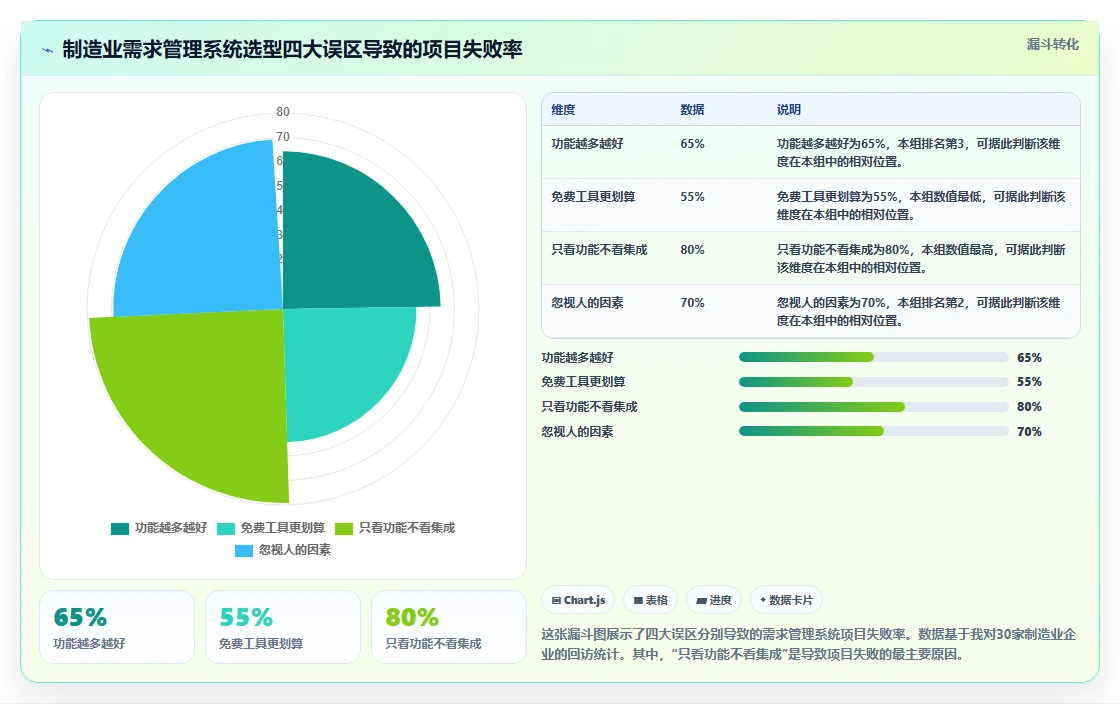Screen dimensions: 1120x704
Task: Click the 70 axis tick label
Action: click(x=283, y=136)
